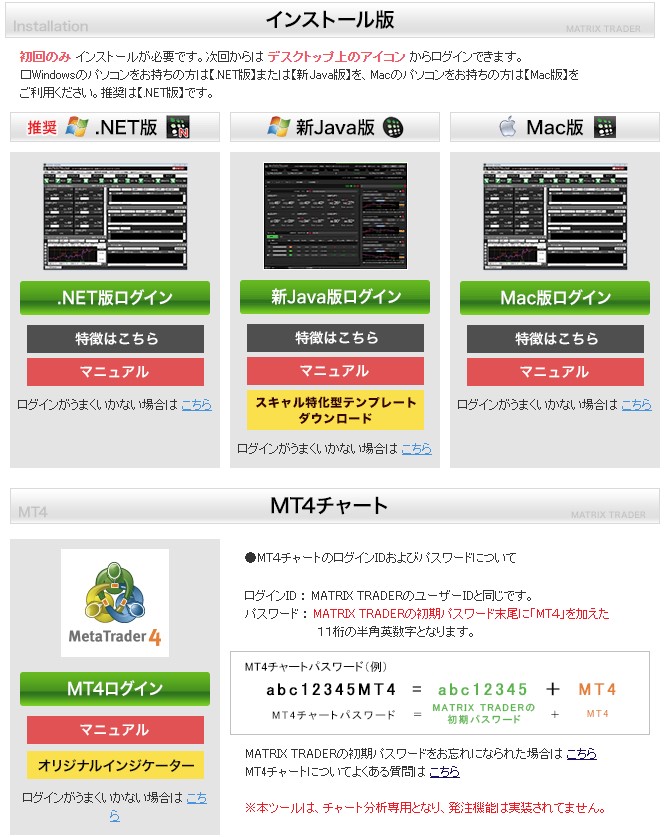Image resolution: width=664 pixels, height=837 pixels.
Task: Open the マニュアル button for 新Java版
Action: pyautogui.click(x=335, y=371)
